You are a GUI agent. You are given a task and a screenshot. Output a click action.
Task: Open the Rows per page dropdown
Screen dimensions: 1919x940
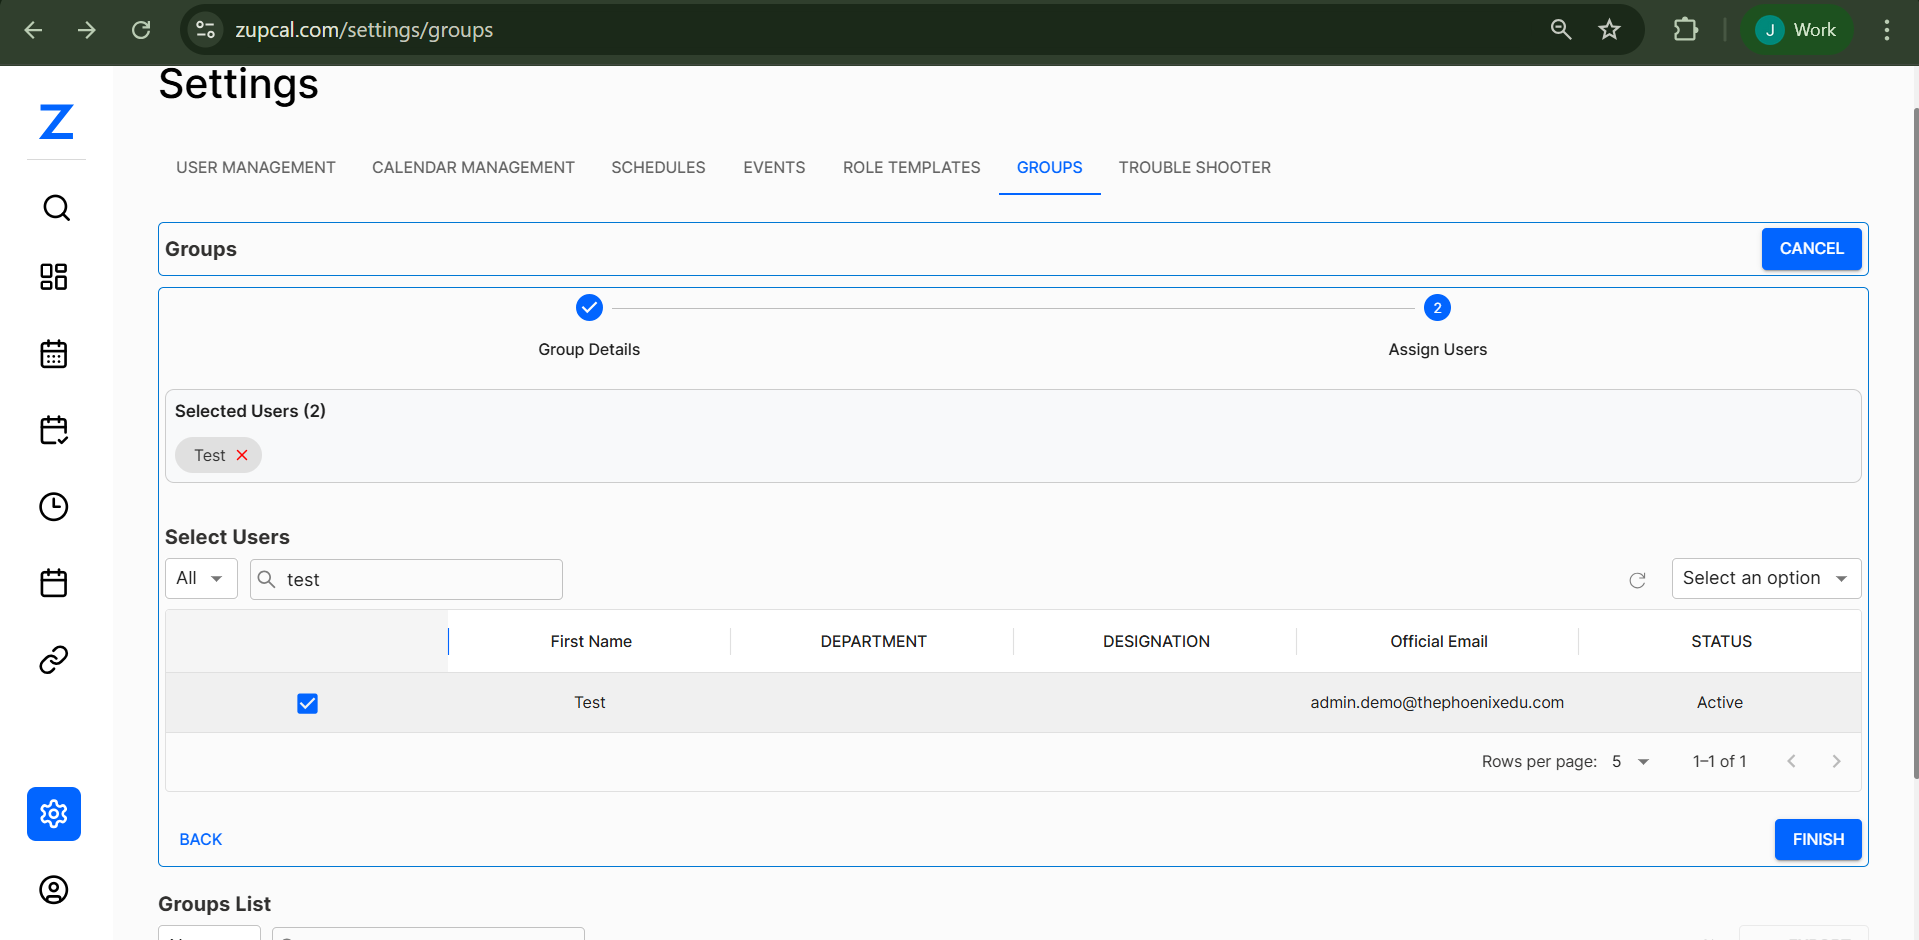1627,761
